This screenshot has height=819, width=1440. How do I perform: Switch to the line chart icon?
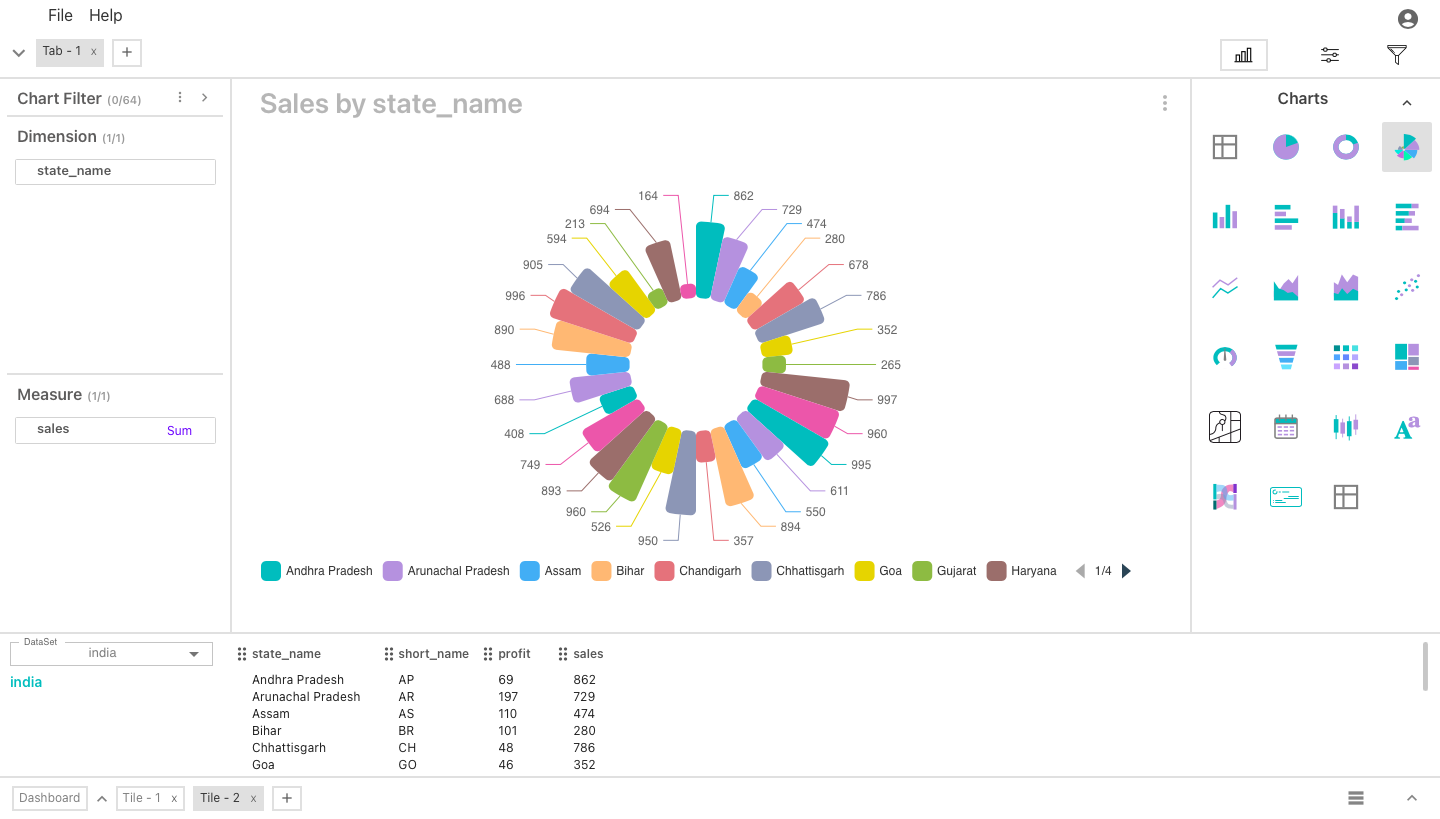[1225, 288]
